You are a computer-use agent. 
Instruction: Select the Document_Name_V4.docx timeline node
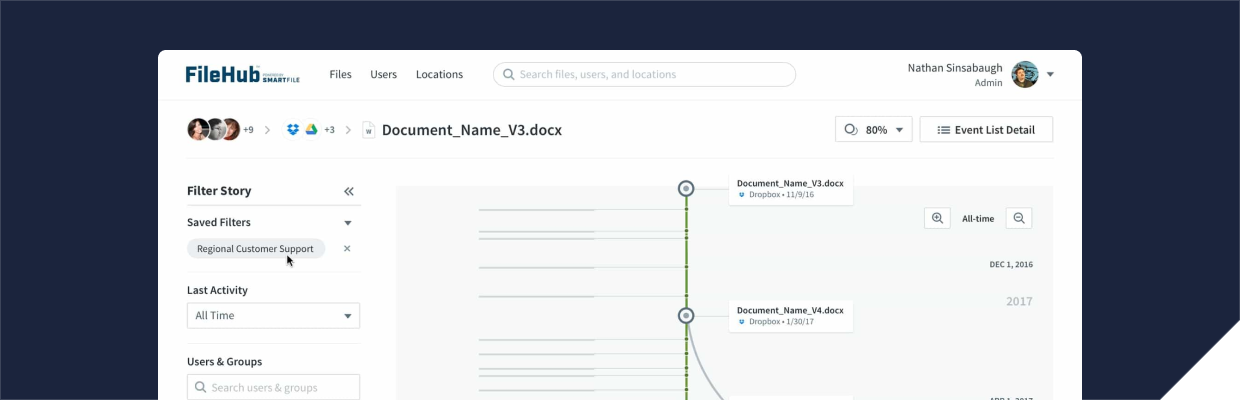[686, 315]
